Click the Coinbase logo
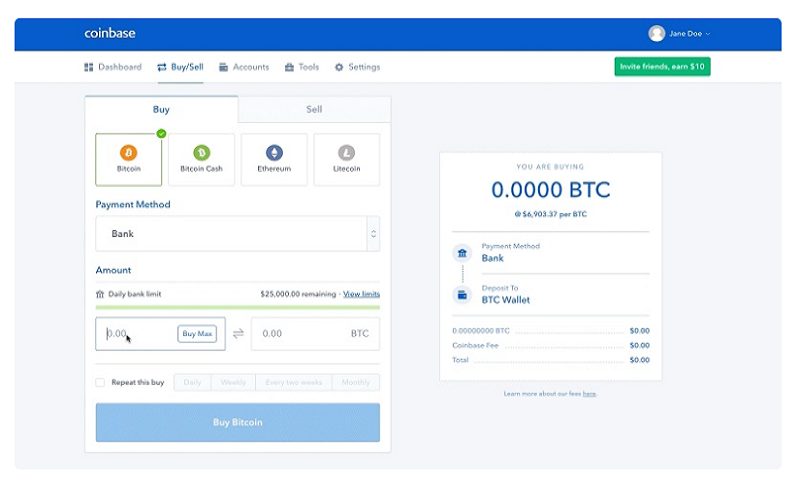The image size is (800, 500). (110, 33)
